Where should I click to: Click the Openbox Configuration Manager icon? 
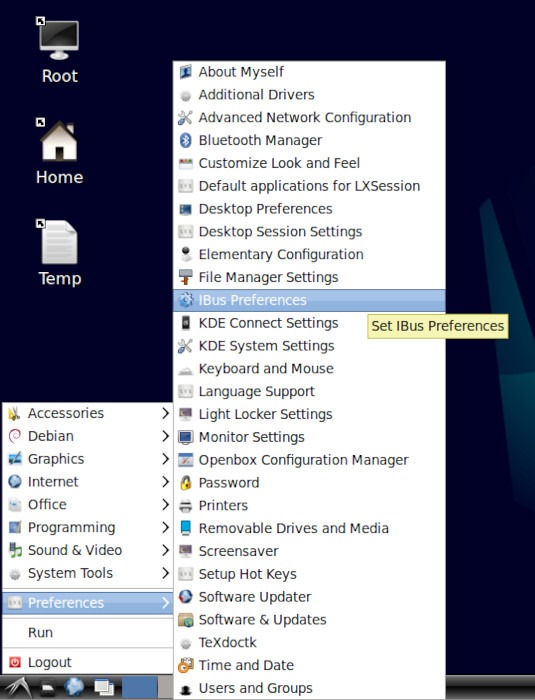pyautogui.click(x=185, y=460)
